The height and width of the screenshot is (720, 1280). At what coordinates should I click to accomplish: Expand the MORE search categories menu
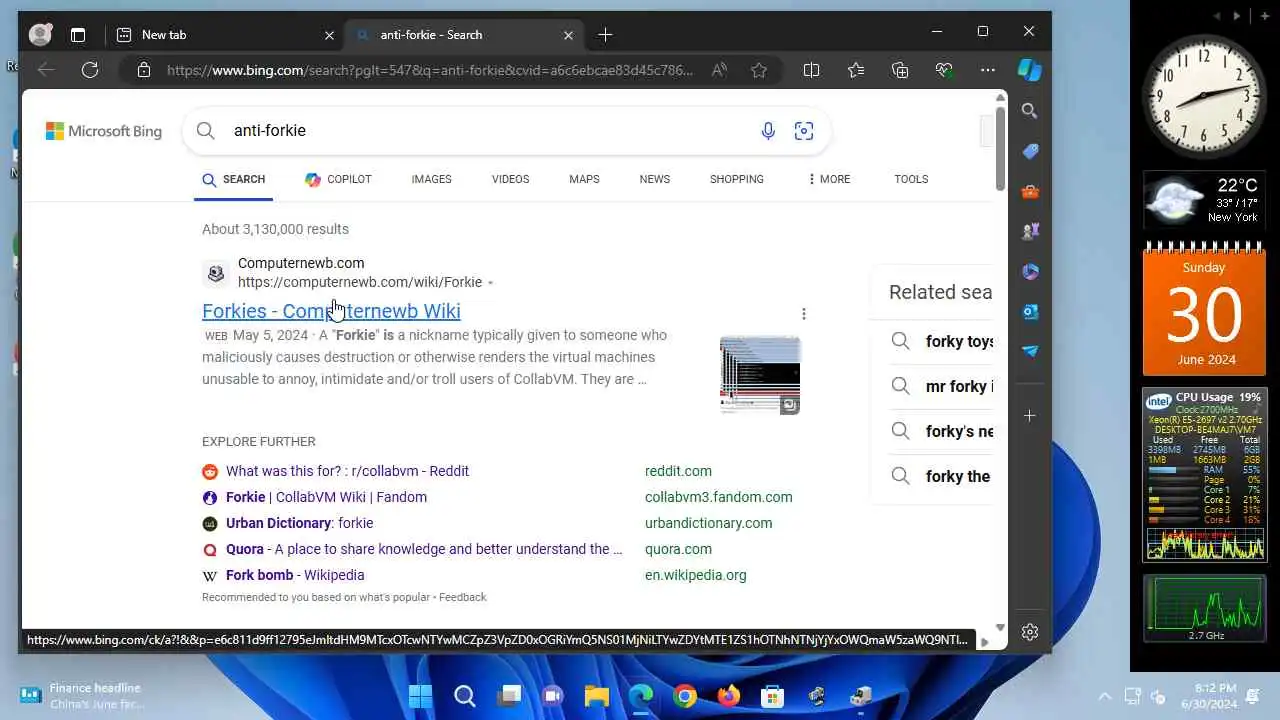(x=829, y=179)
